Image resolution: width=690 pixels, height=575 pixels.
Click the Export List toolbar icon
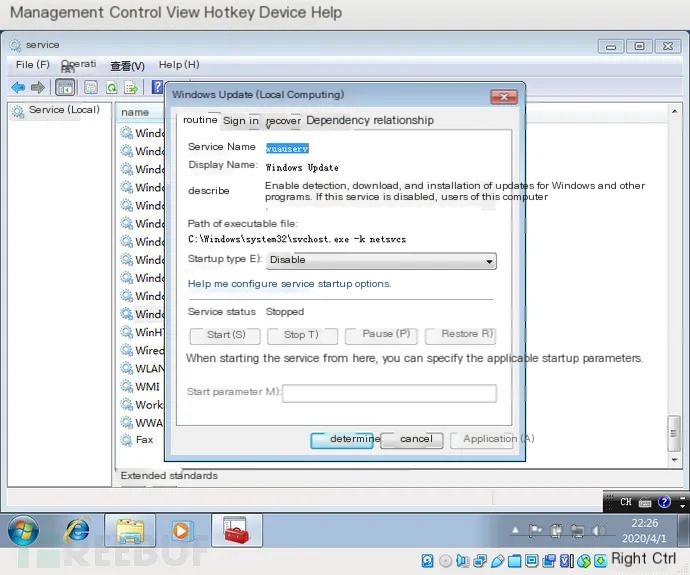[131, 87]
